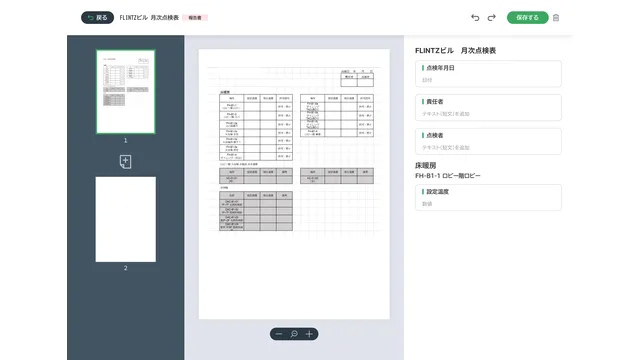
Task: Click the magnifier zoom reset icon
Action: tap(294, 334)
